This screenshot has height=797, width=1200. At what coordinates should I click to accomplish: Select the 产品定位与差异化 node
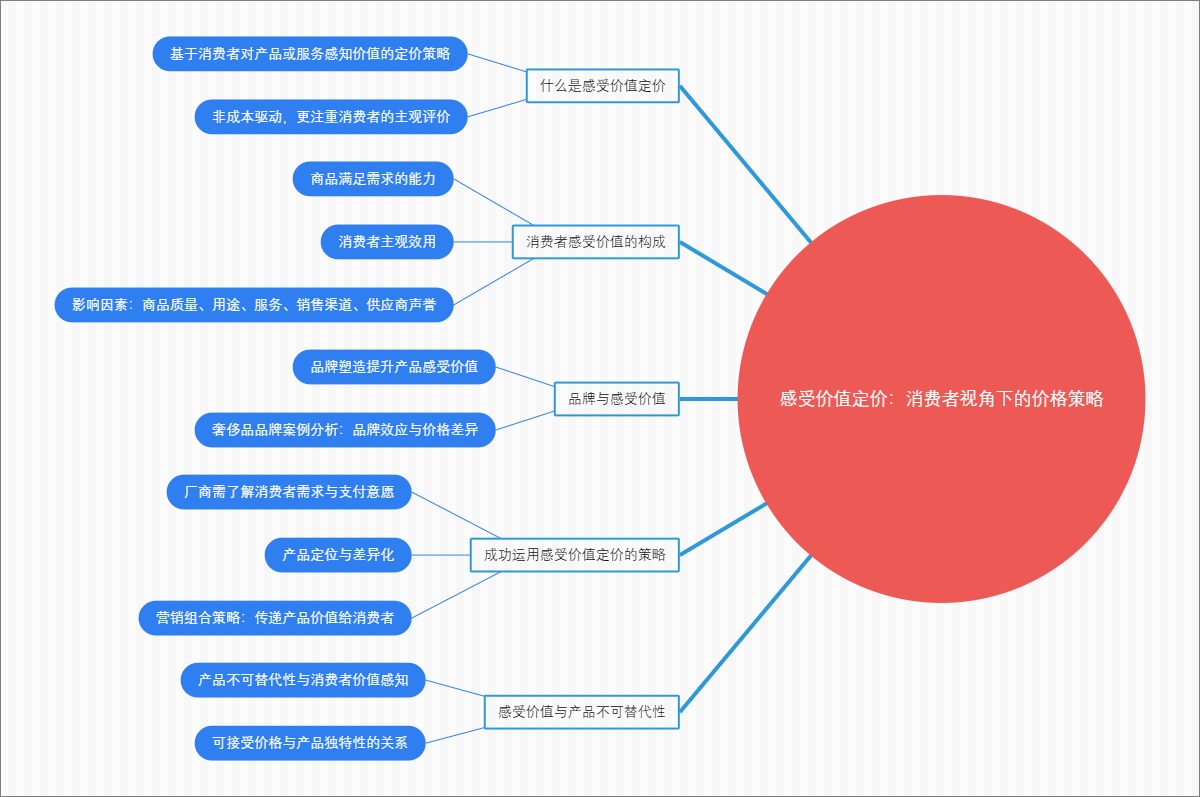click(x=338, y=555)
